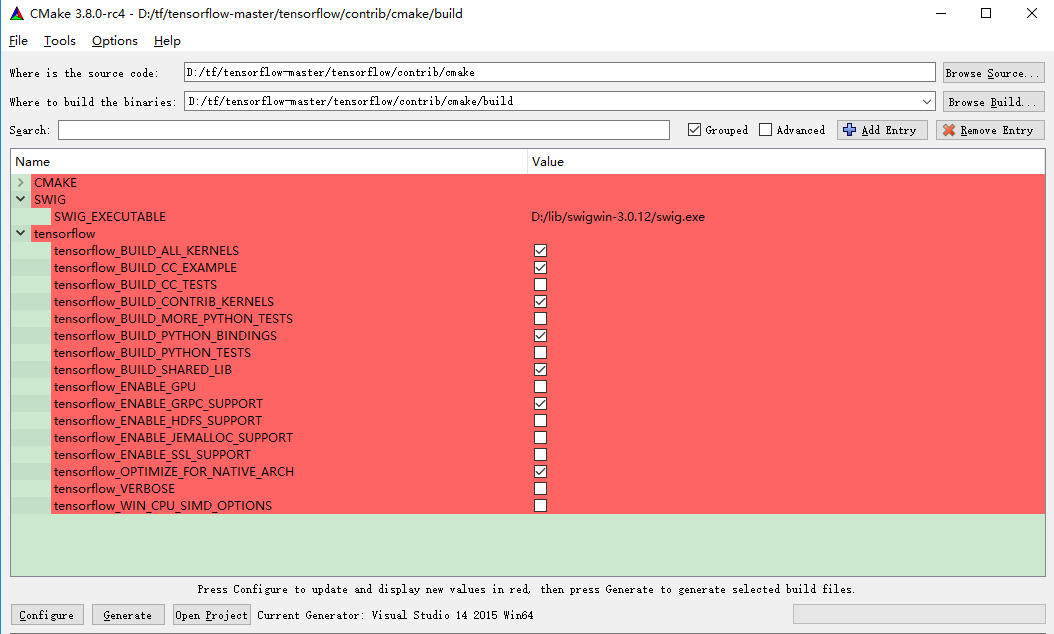Click Browse Build button
The width and height of the screenshot is (1054, 634).
point(993,102)
